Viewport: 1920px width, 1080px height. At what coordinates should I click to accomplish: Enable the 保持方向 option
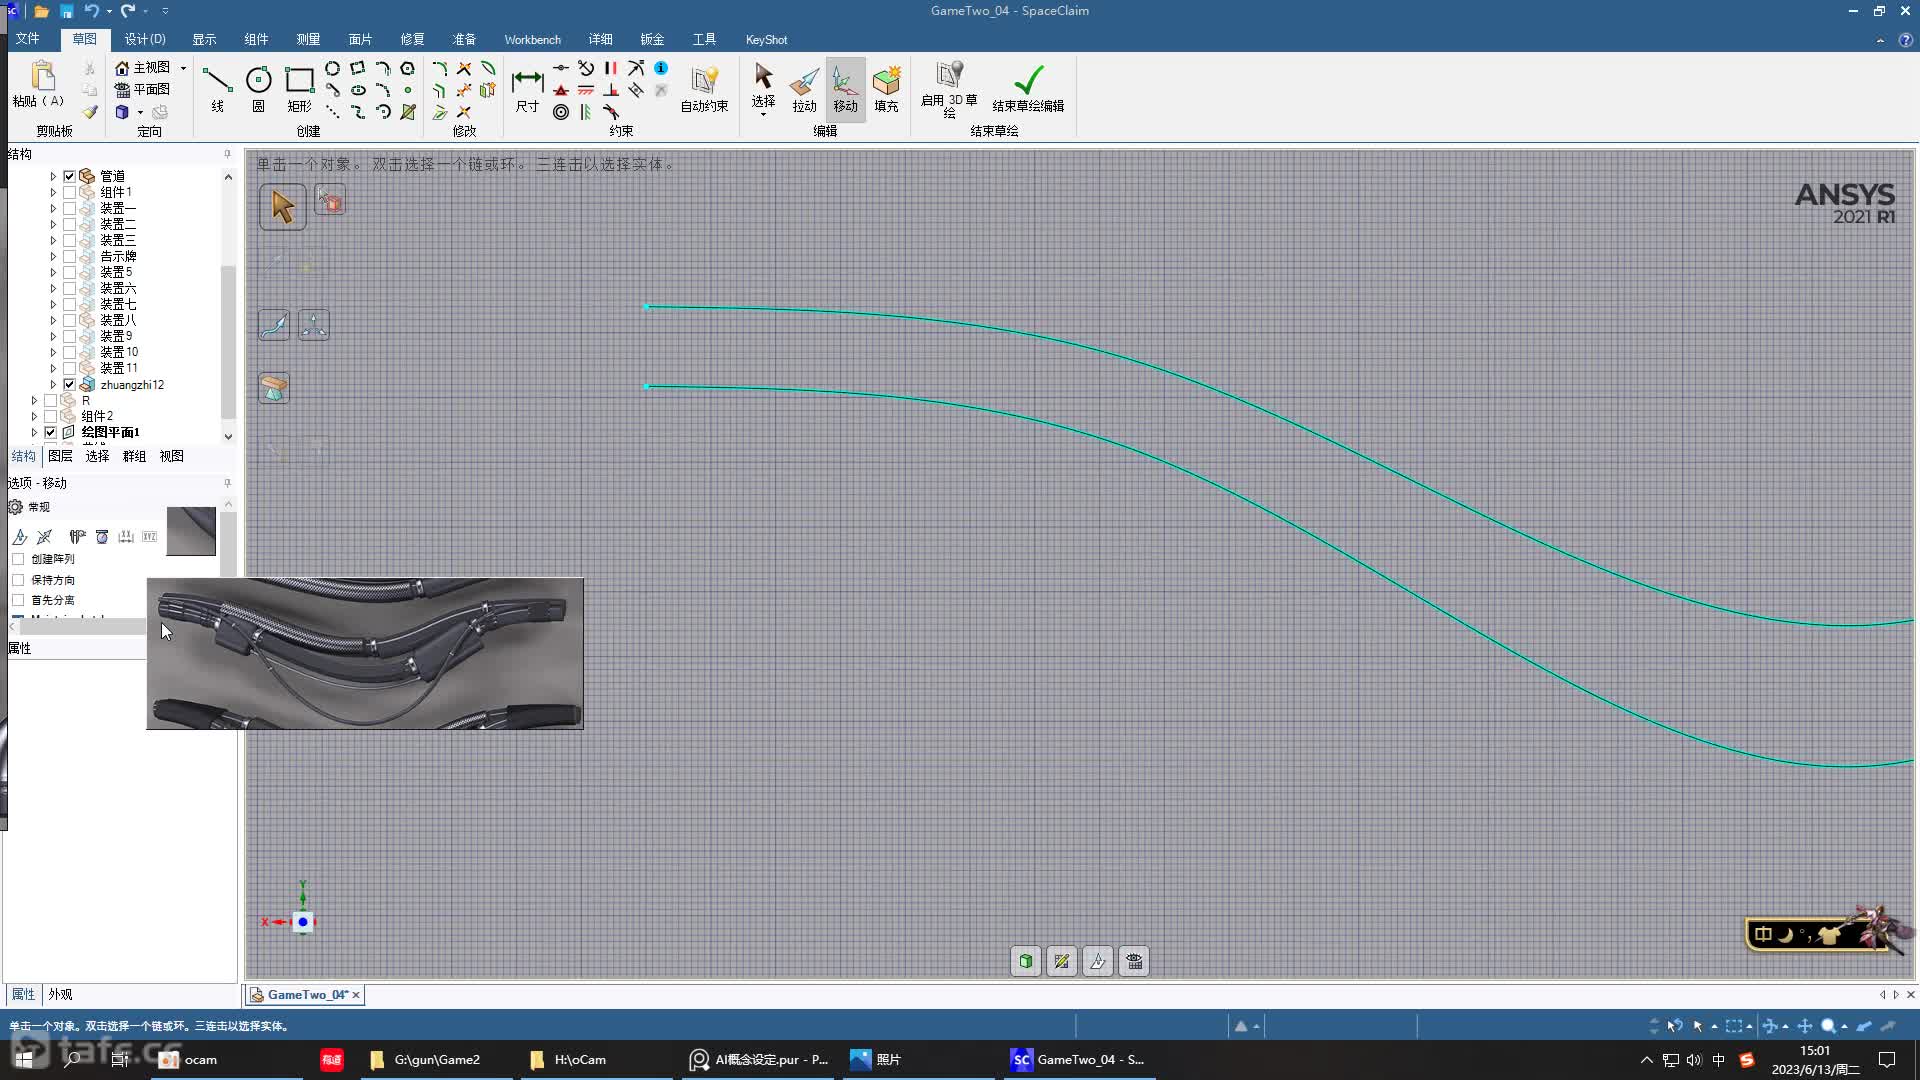(18, 580)
